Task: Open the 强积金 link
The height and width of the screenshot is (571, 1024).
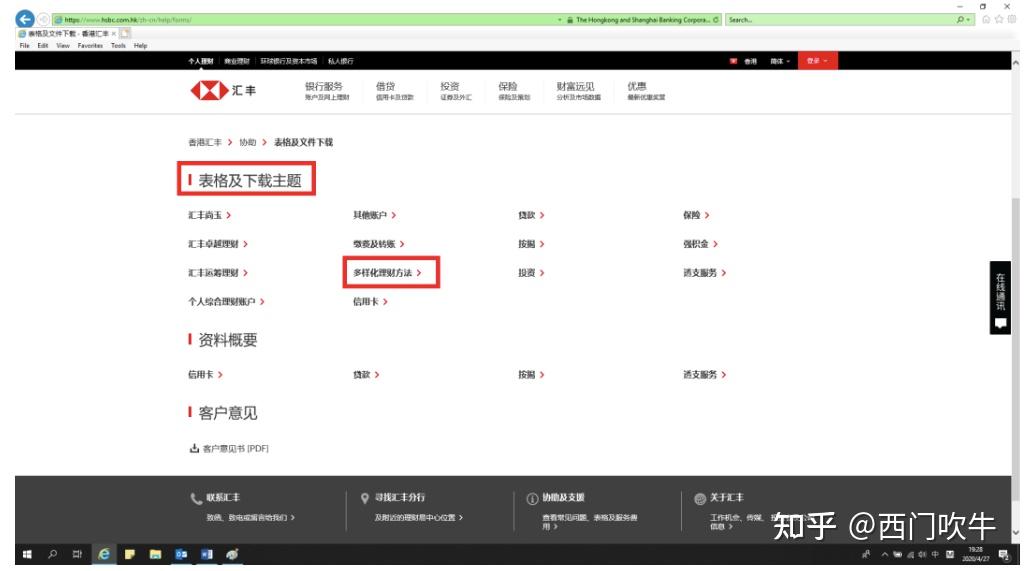Action: click(x=700, y=244)
